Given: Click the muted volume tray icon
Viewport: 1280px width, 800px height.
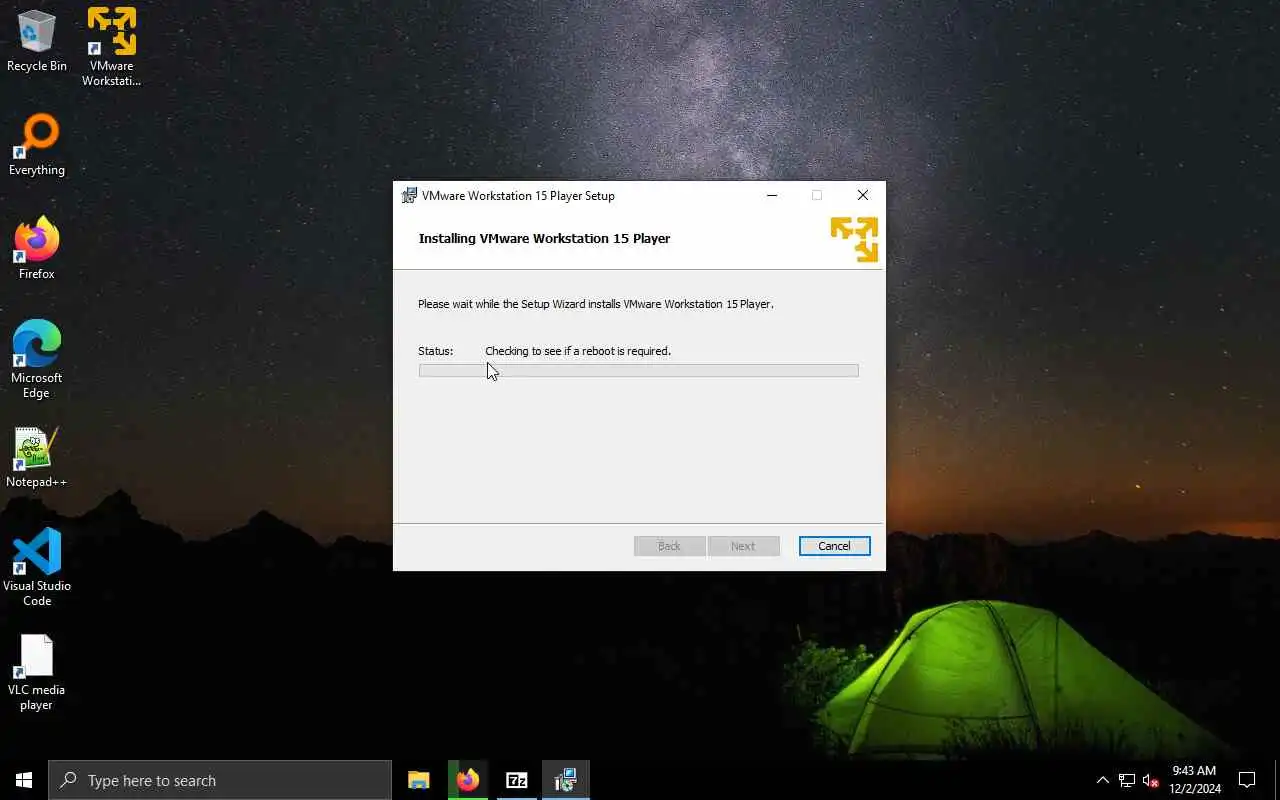Looking at the screenshot, I should coord(1150,780).
